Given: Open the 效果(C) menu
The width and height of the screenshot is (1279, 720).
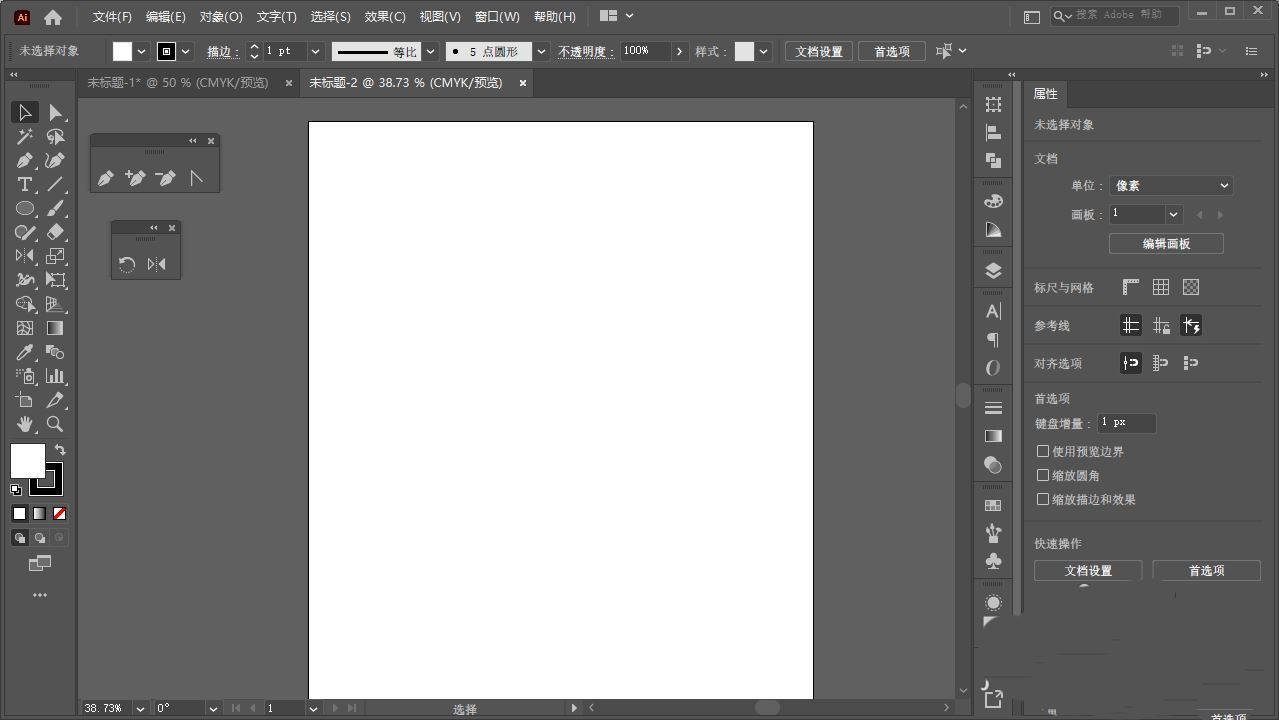Looking at the screenshot, I should [385, 17].
